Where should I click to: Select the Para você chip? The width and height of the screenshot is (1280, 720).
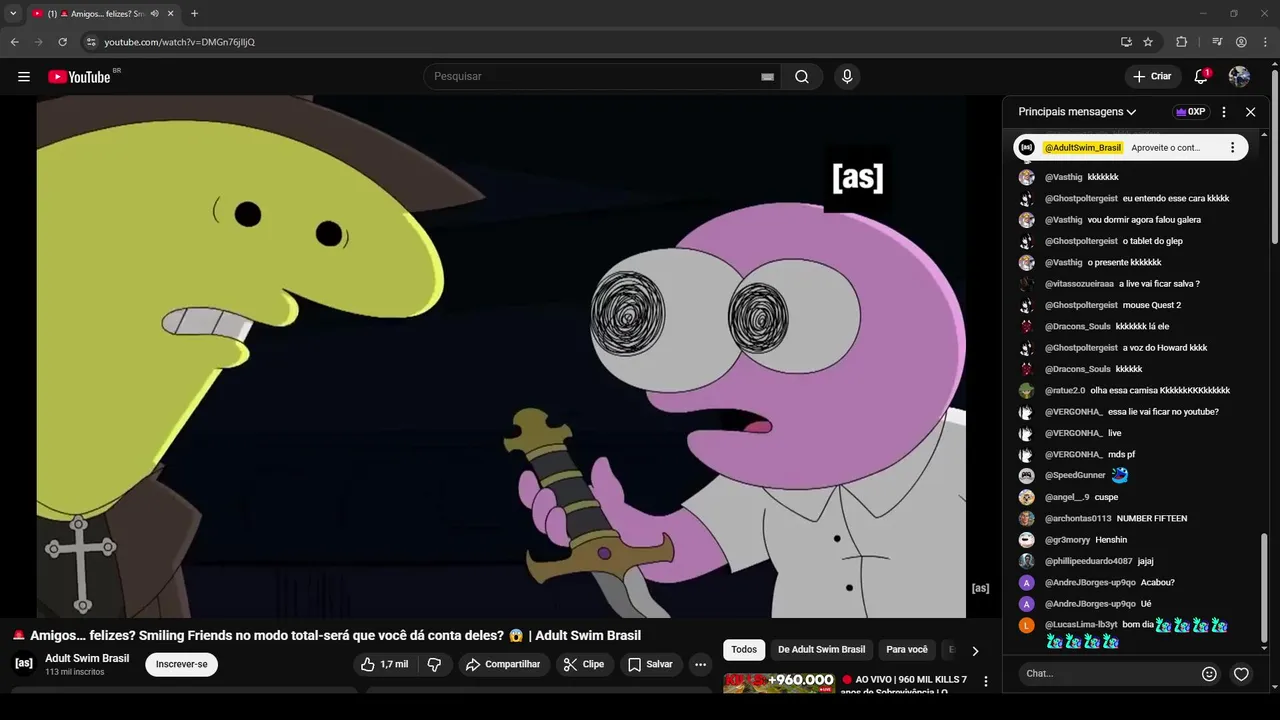tap(907, 650)
